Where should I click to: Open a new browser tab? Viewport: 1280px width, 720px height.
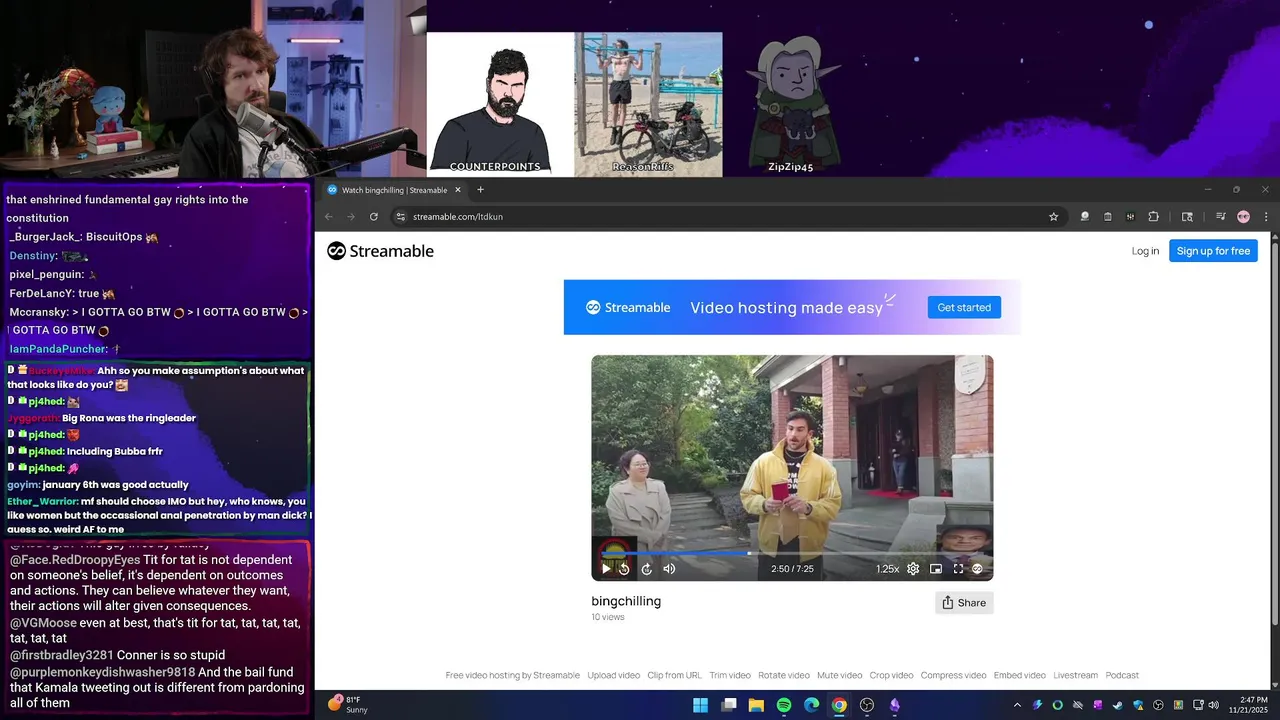click(x=480, y=190)
